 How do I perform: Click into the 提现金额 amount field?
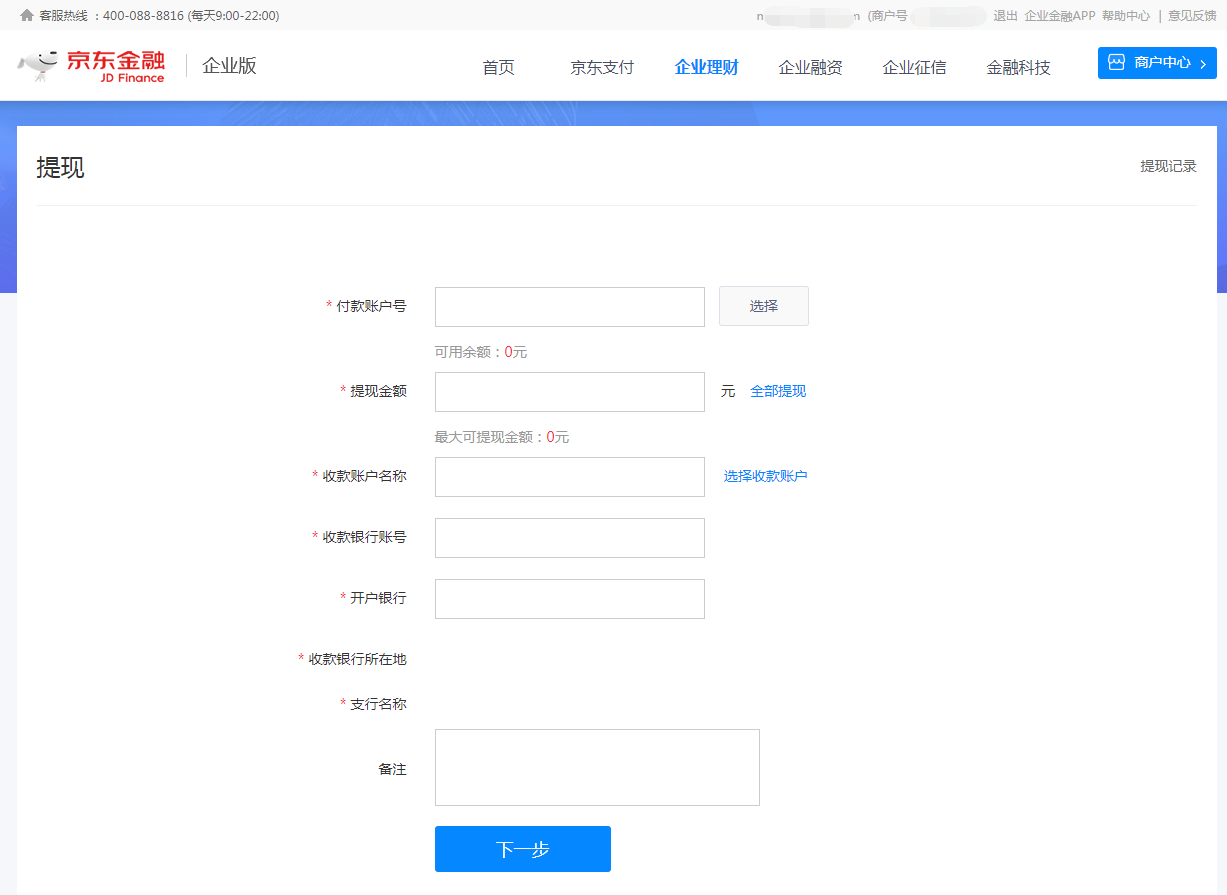pos(569,392)
